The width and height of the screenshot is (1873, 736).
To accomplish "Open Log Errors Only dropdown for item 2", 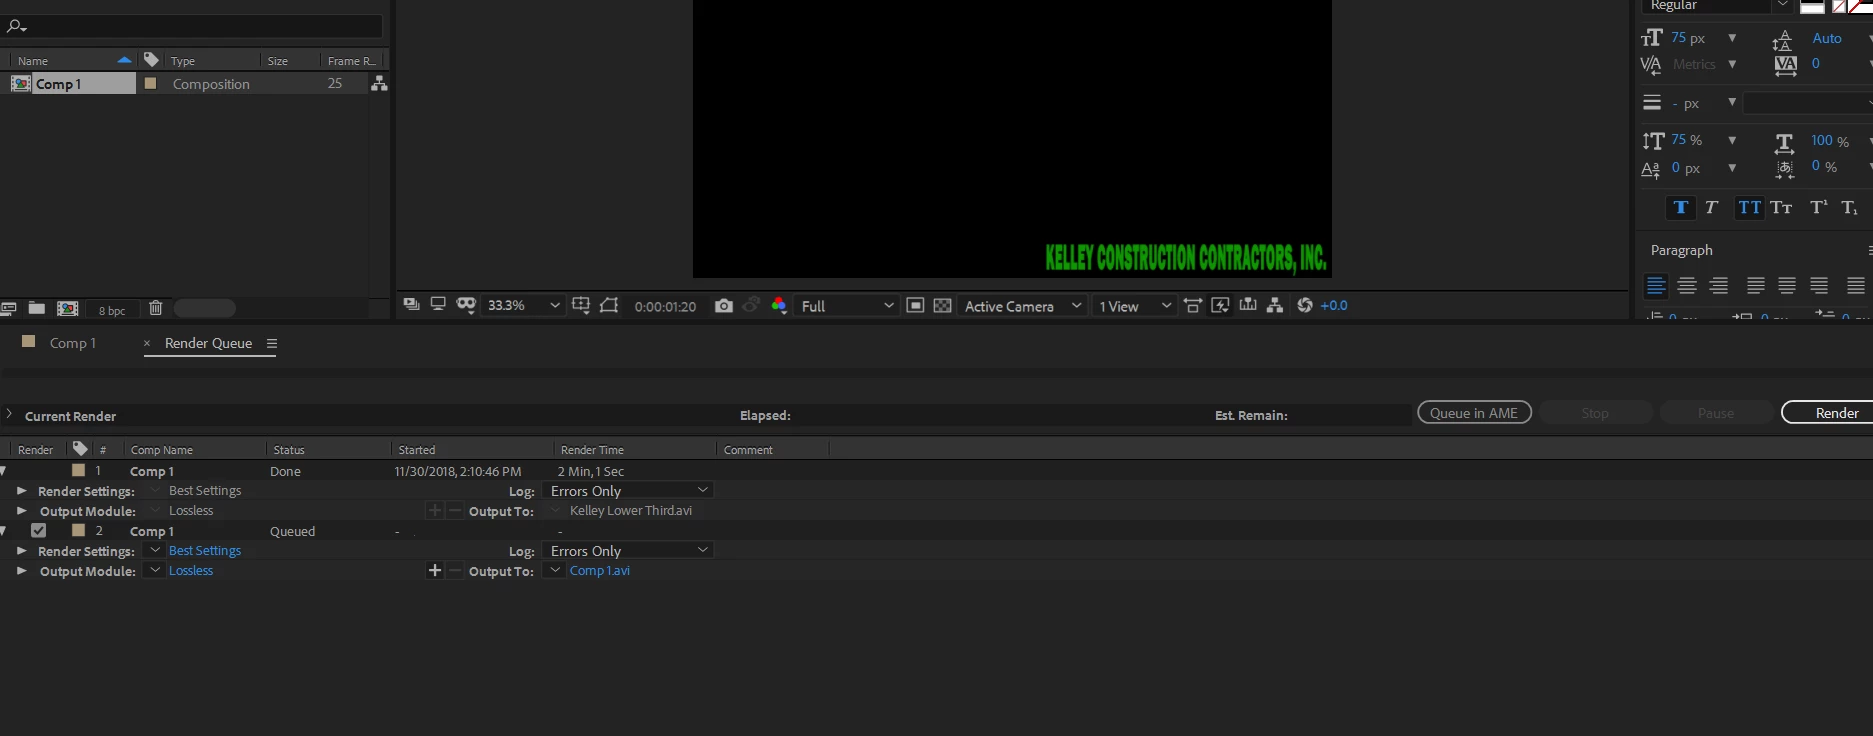I will [x=628, y=551].
